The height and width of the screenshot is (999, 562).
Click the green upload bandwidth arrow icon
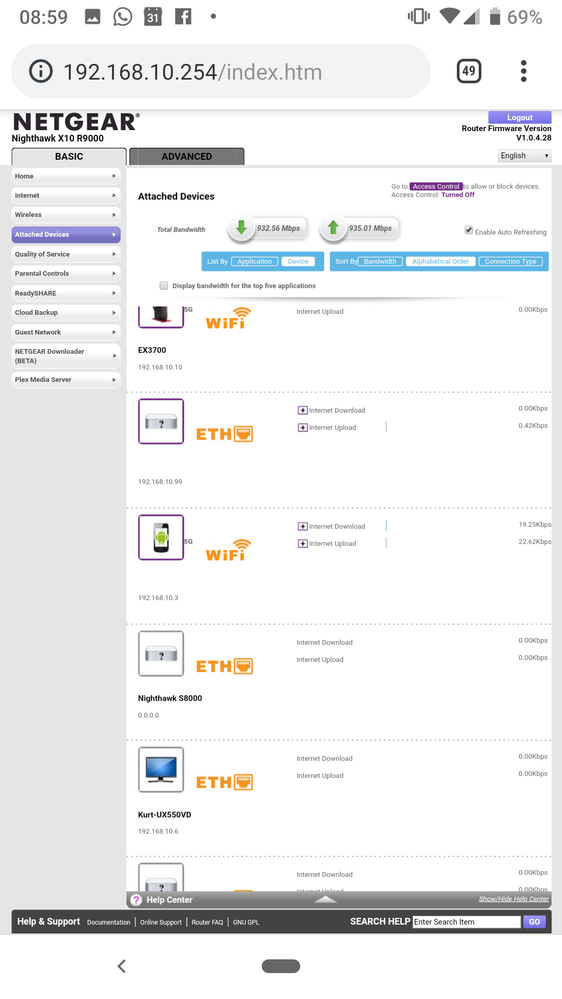click(333, 228)
